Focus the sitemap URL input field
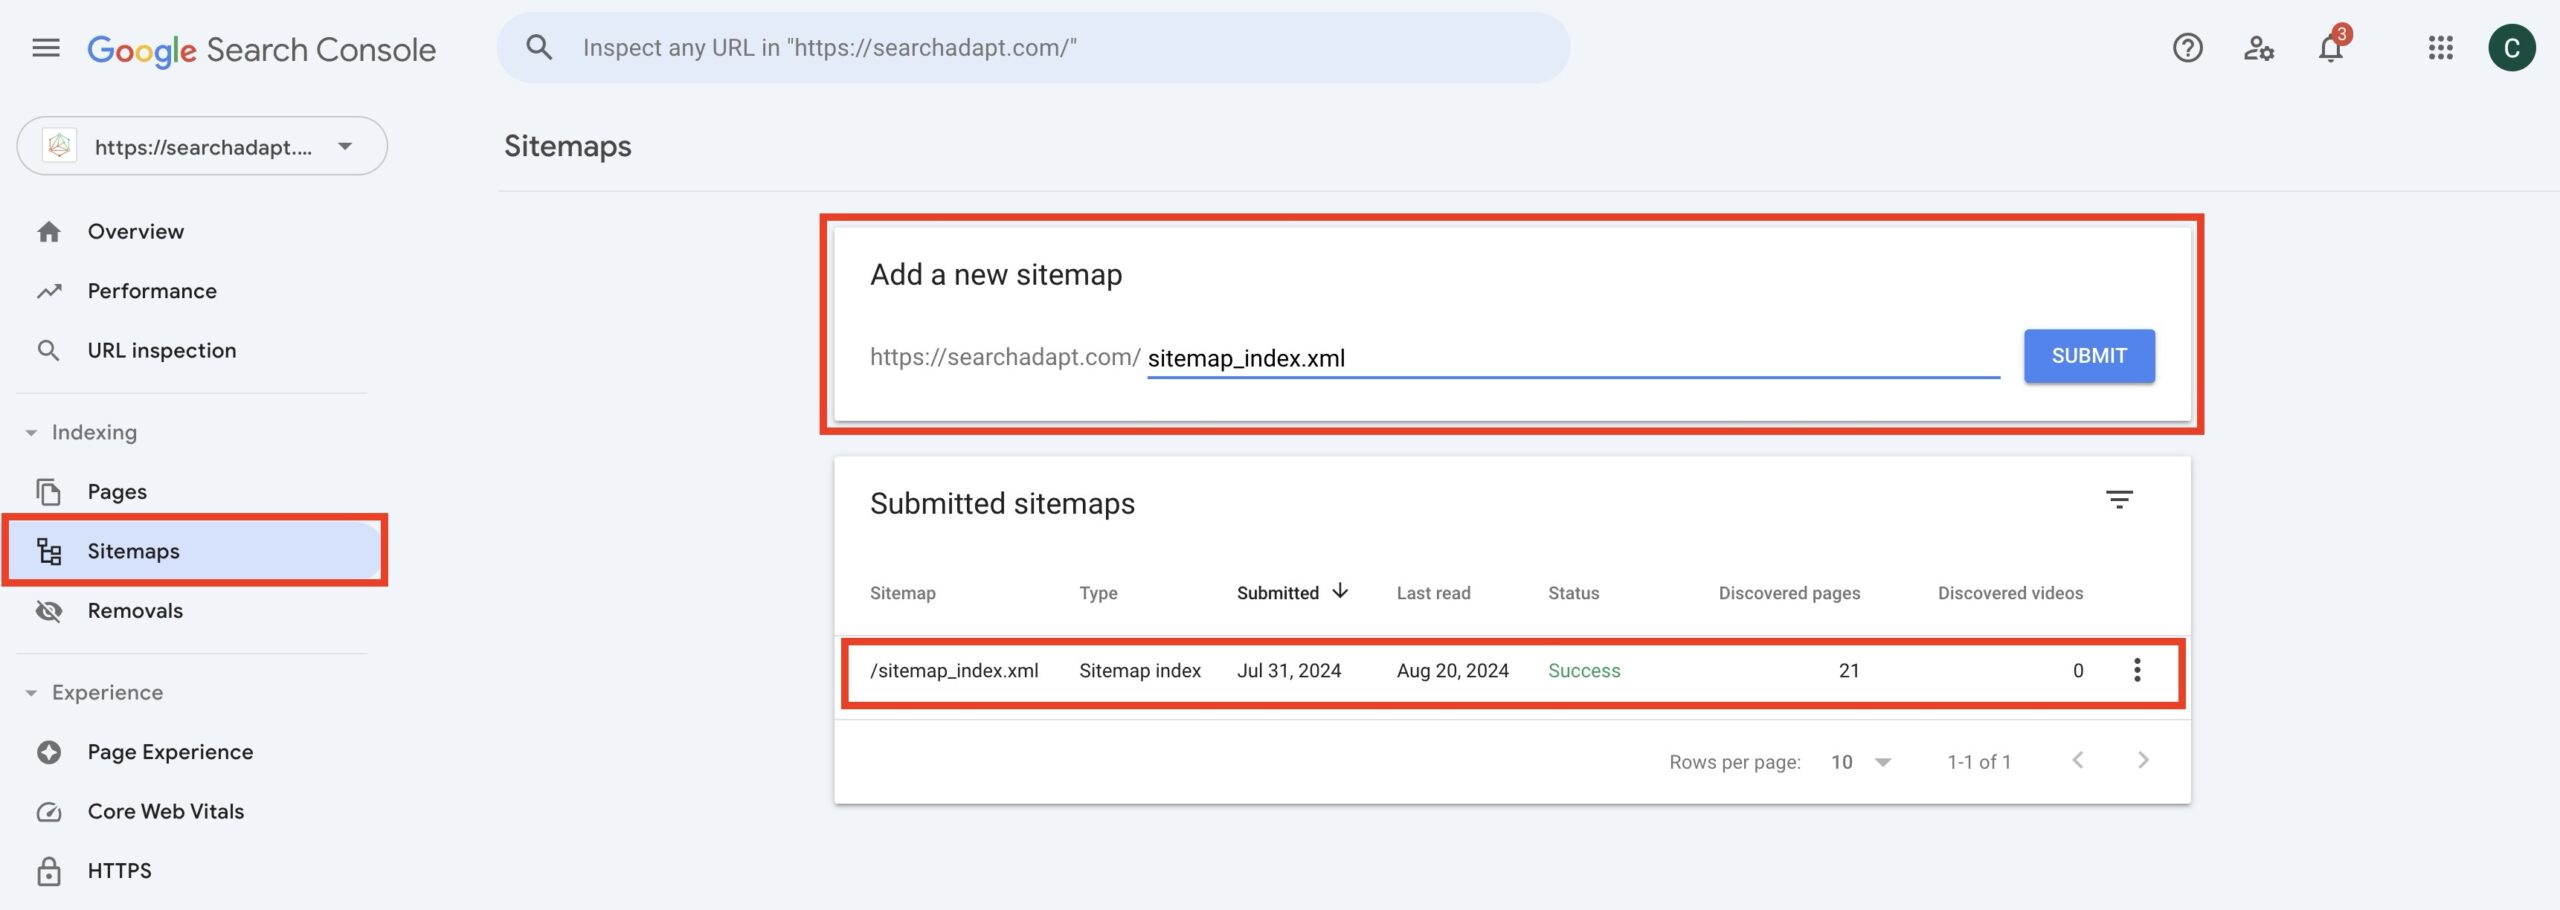This screenshot has width=2560, height=910. tap(1573, 358)
